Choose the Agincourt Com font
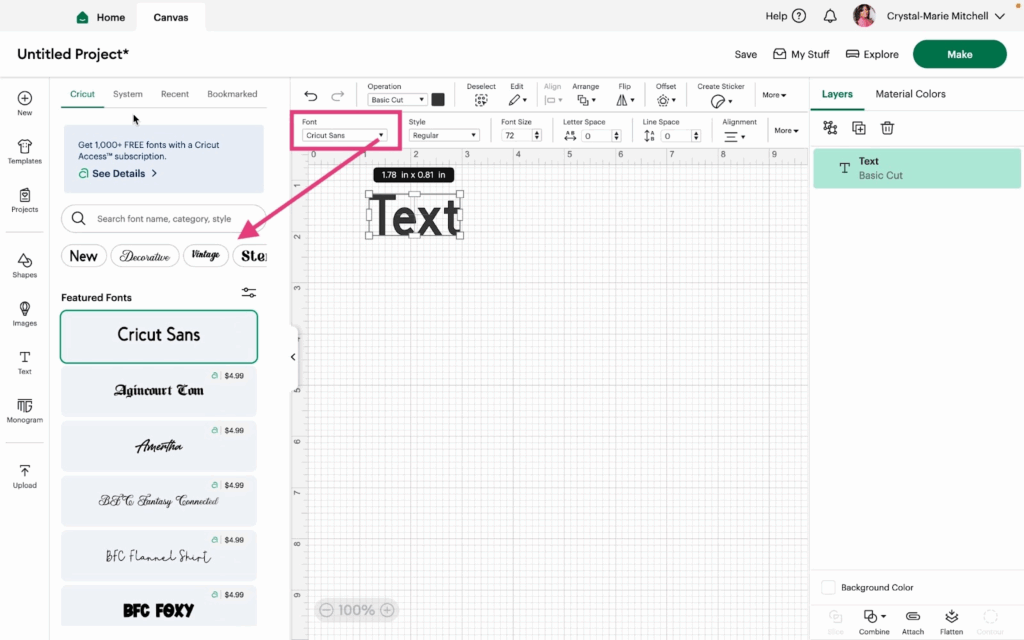This screenshot has width=1024, height=640. 159,391
